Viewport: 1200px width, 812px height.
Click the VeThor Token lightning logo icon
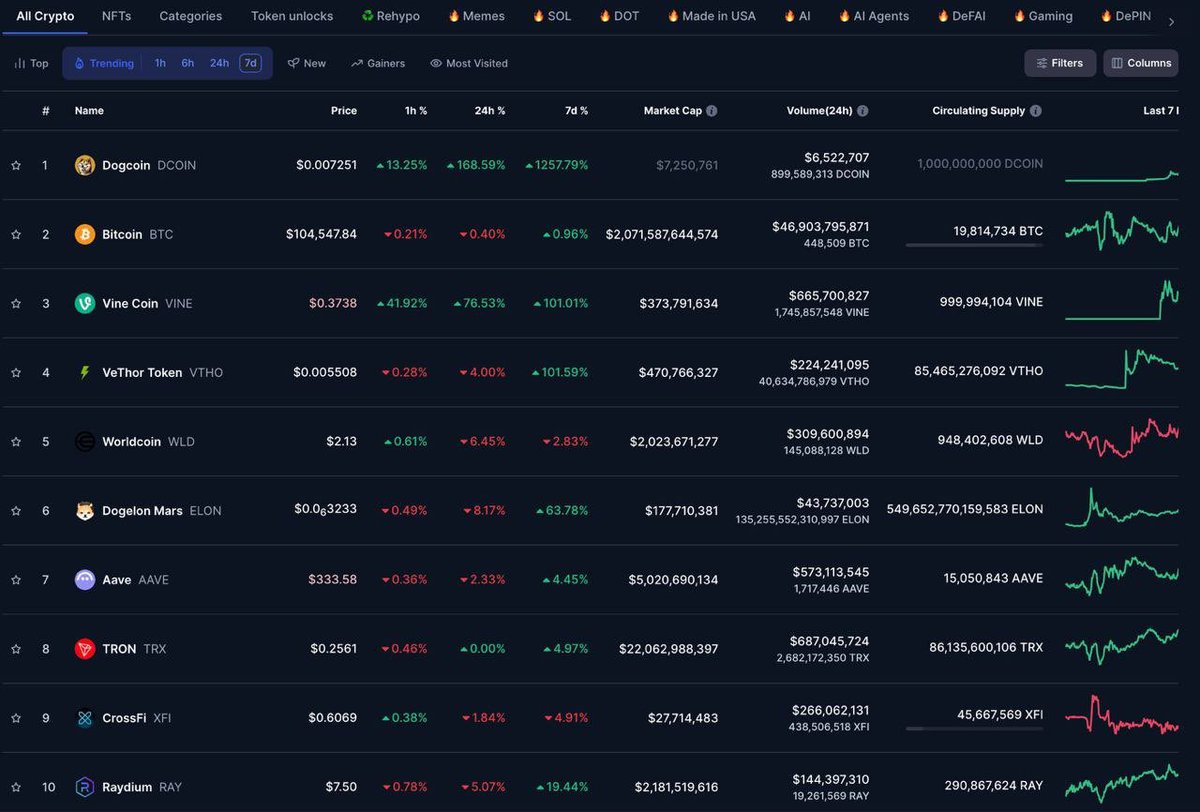click(x=85, y=372)
